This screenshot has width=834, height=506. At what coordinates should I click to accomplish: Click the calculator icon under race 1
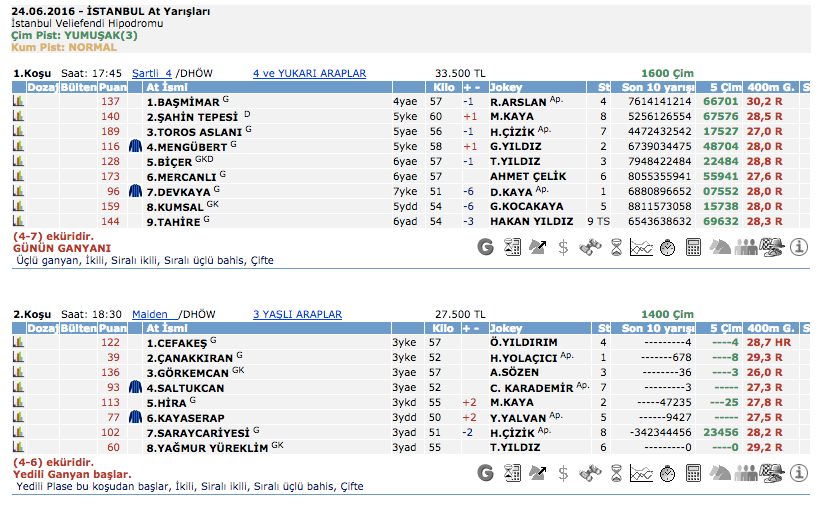[693, 246]
